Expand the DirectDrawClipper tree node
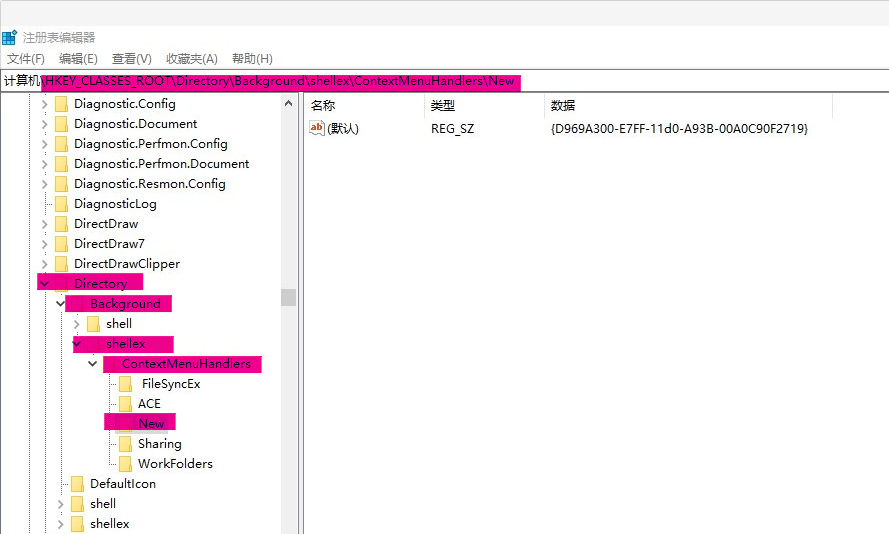The height and width of the screenshot is (534, 889). [44, 264]
